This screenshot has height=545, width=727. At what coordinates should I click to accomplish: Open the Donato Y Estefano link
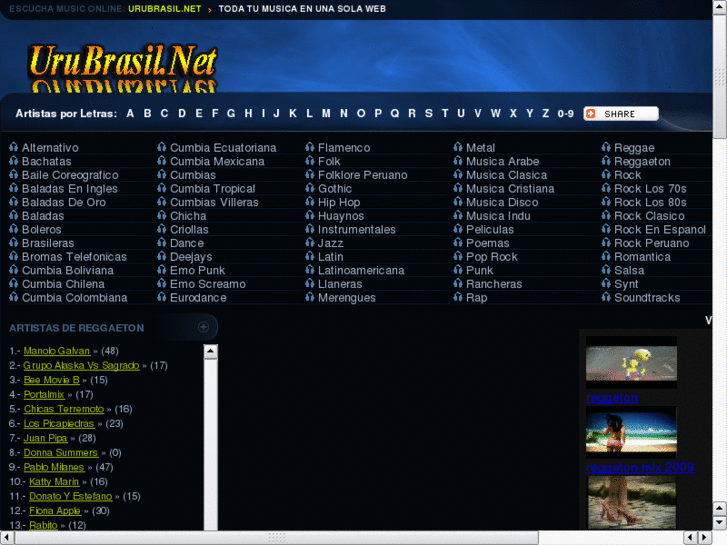tap(70, 496)
